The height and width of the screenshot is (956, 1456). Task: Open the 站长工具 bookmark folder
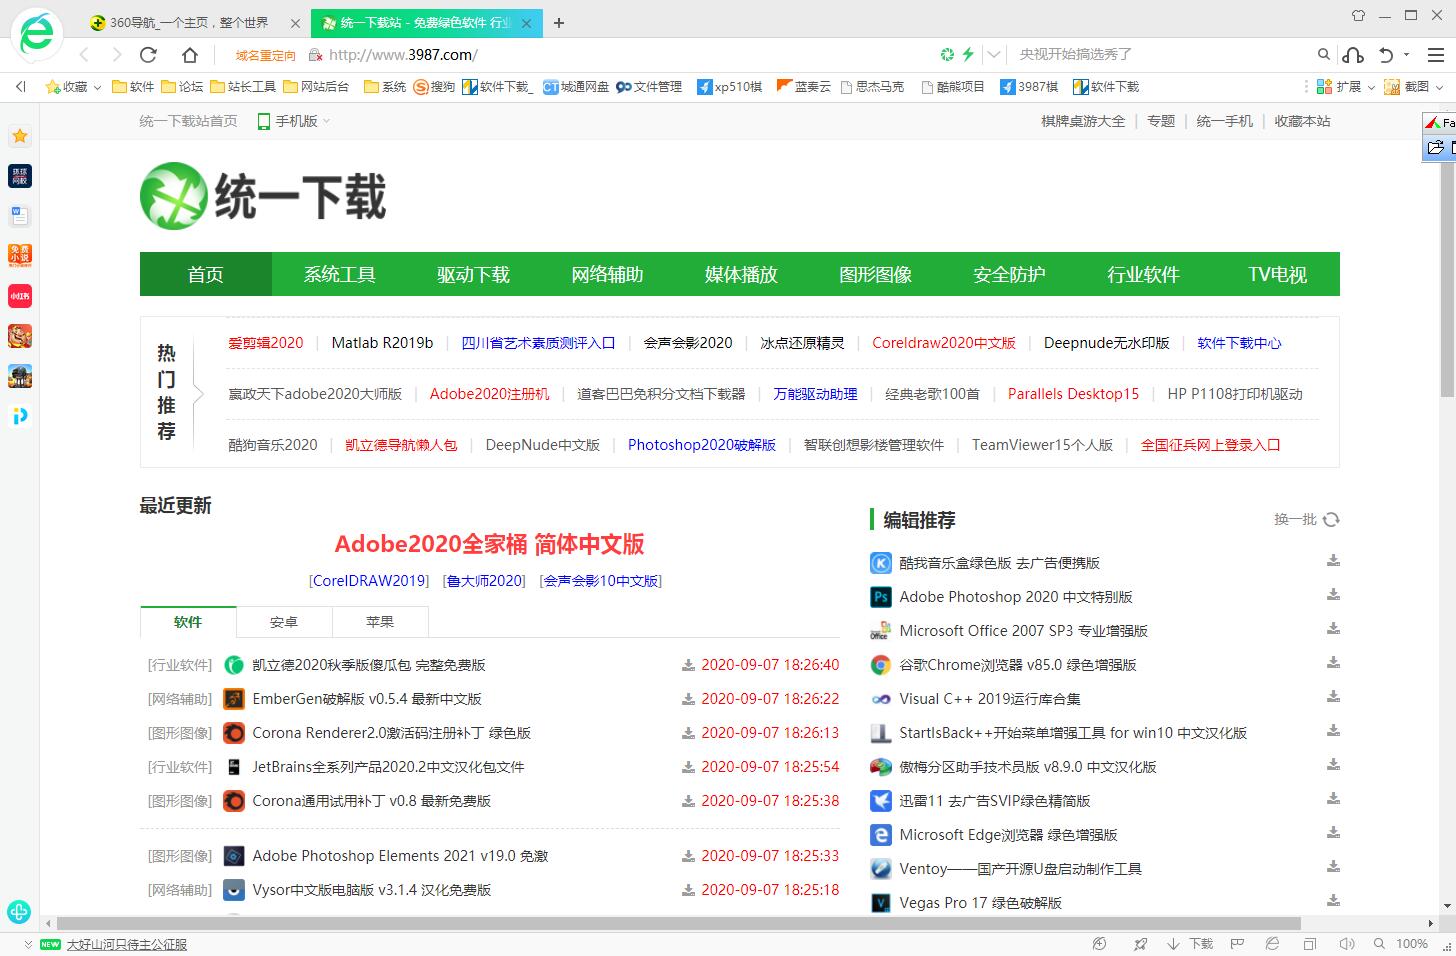pyautogui.click(x=243, y=87)
